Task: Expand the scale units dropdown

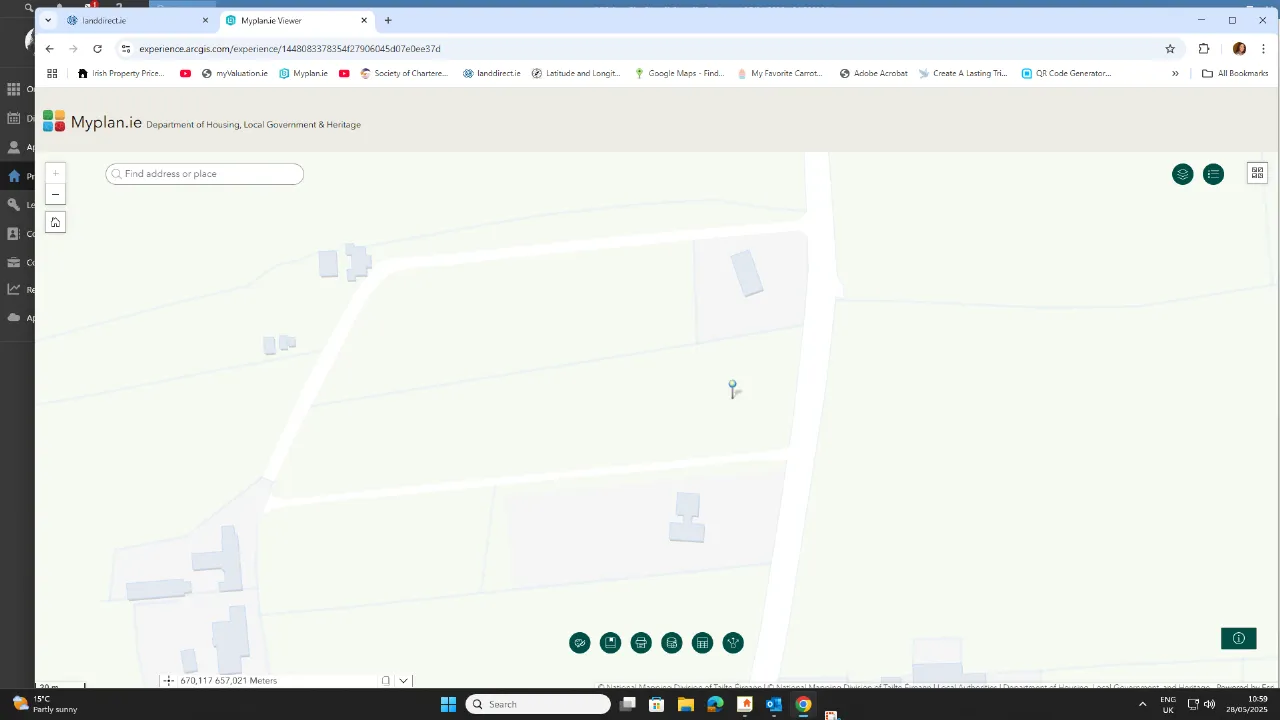Action: (403, 680)
